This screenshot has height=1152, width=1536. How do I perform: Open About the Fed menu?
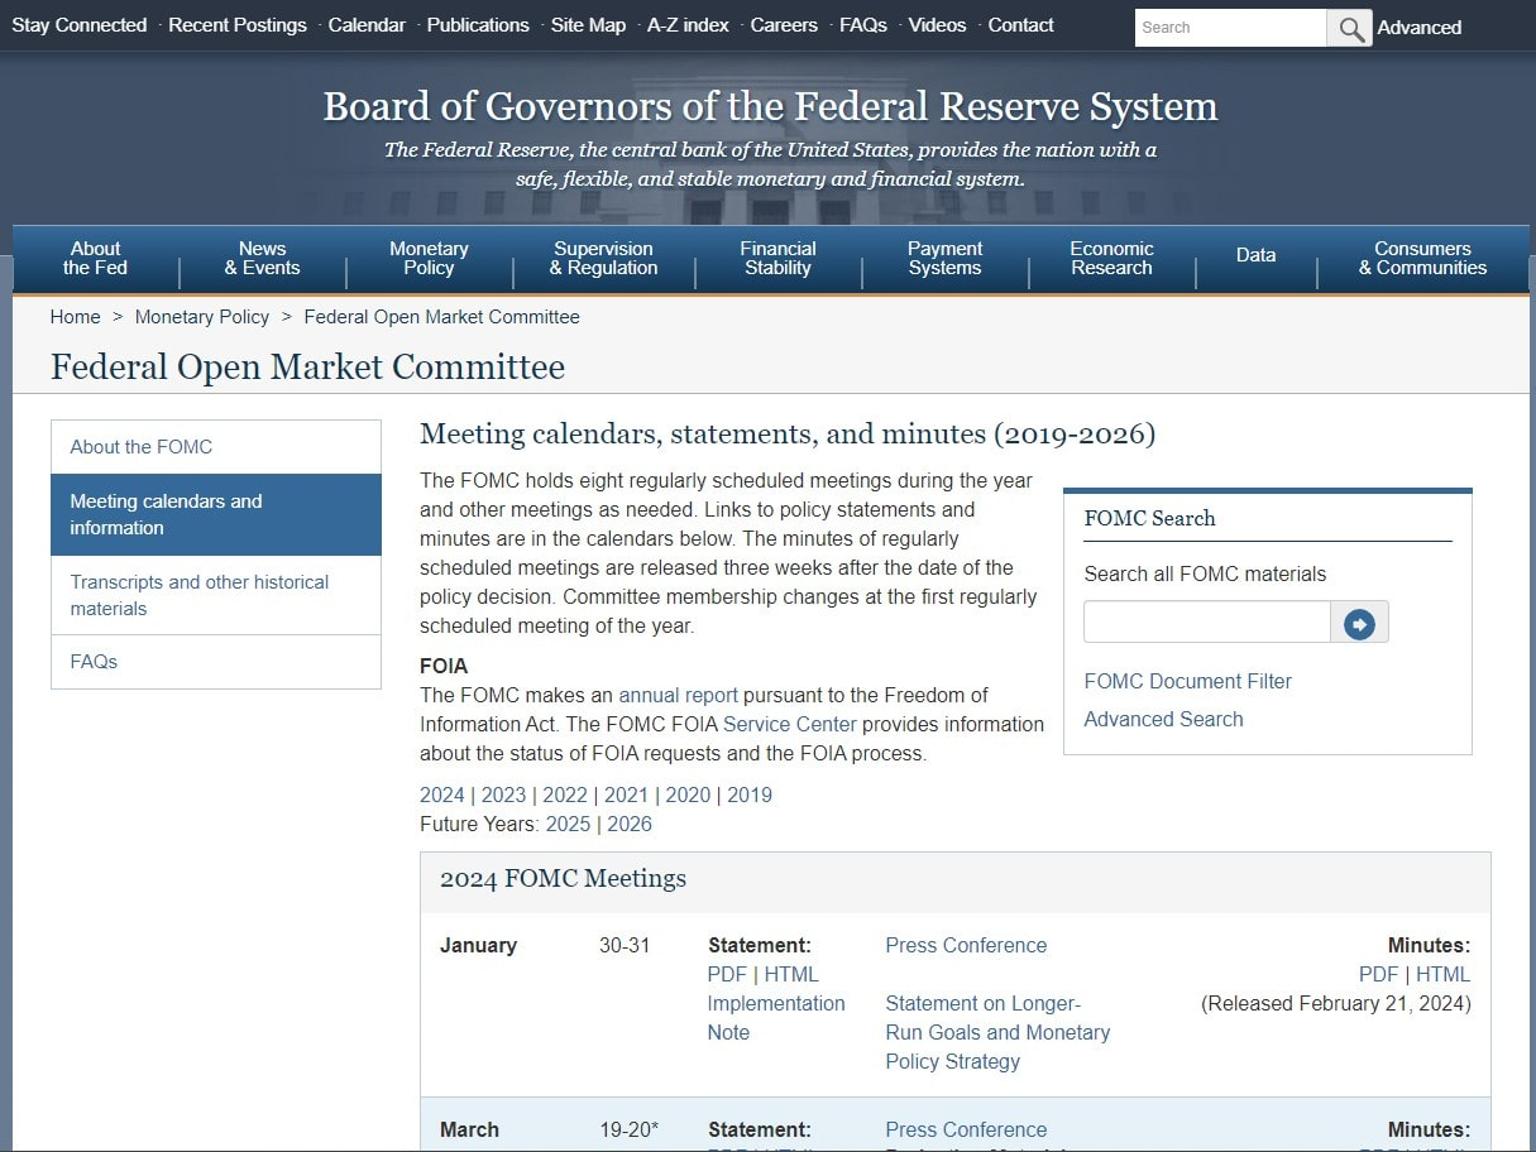coord(95,258)
